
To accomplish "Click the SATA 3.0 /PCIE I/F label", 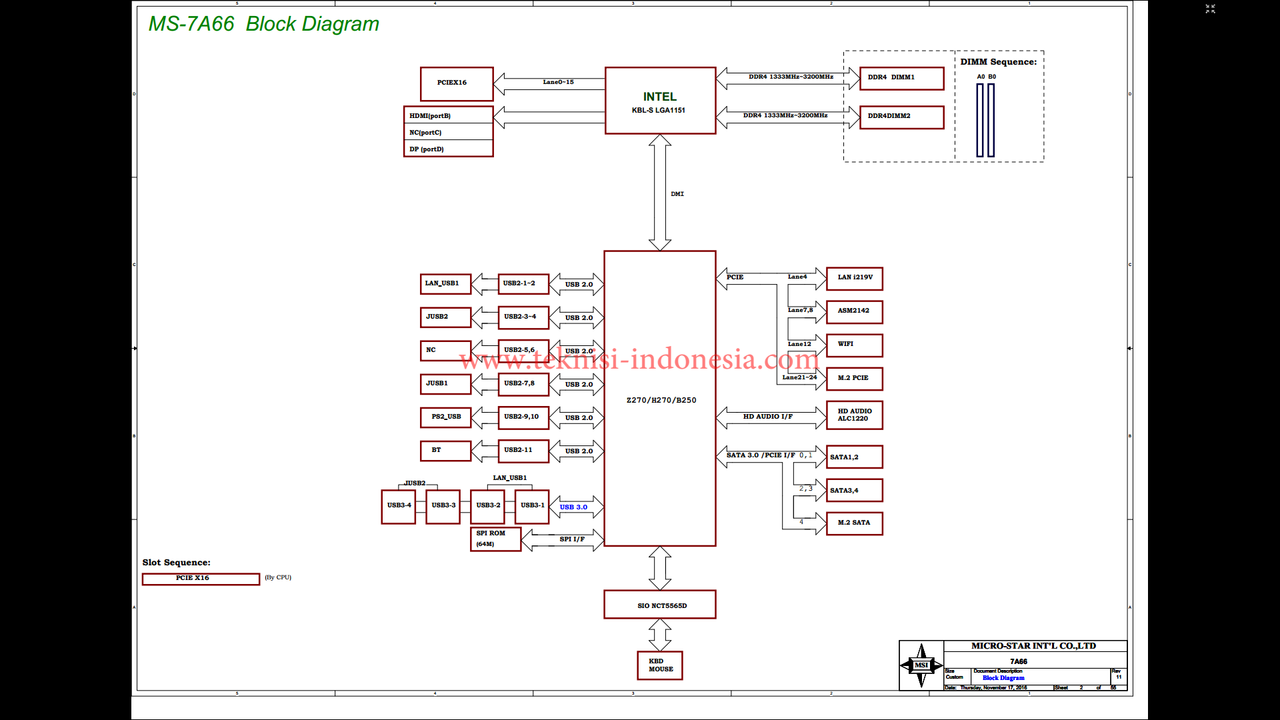I will click(761, 455).
